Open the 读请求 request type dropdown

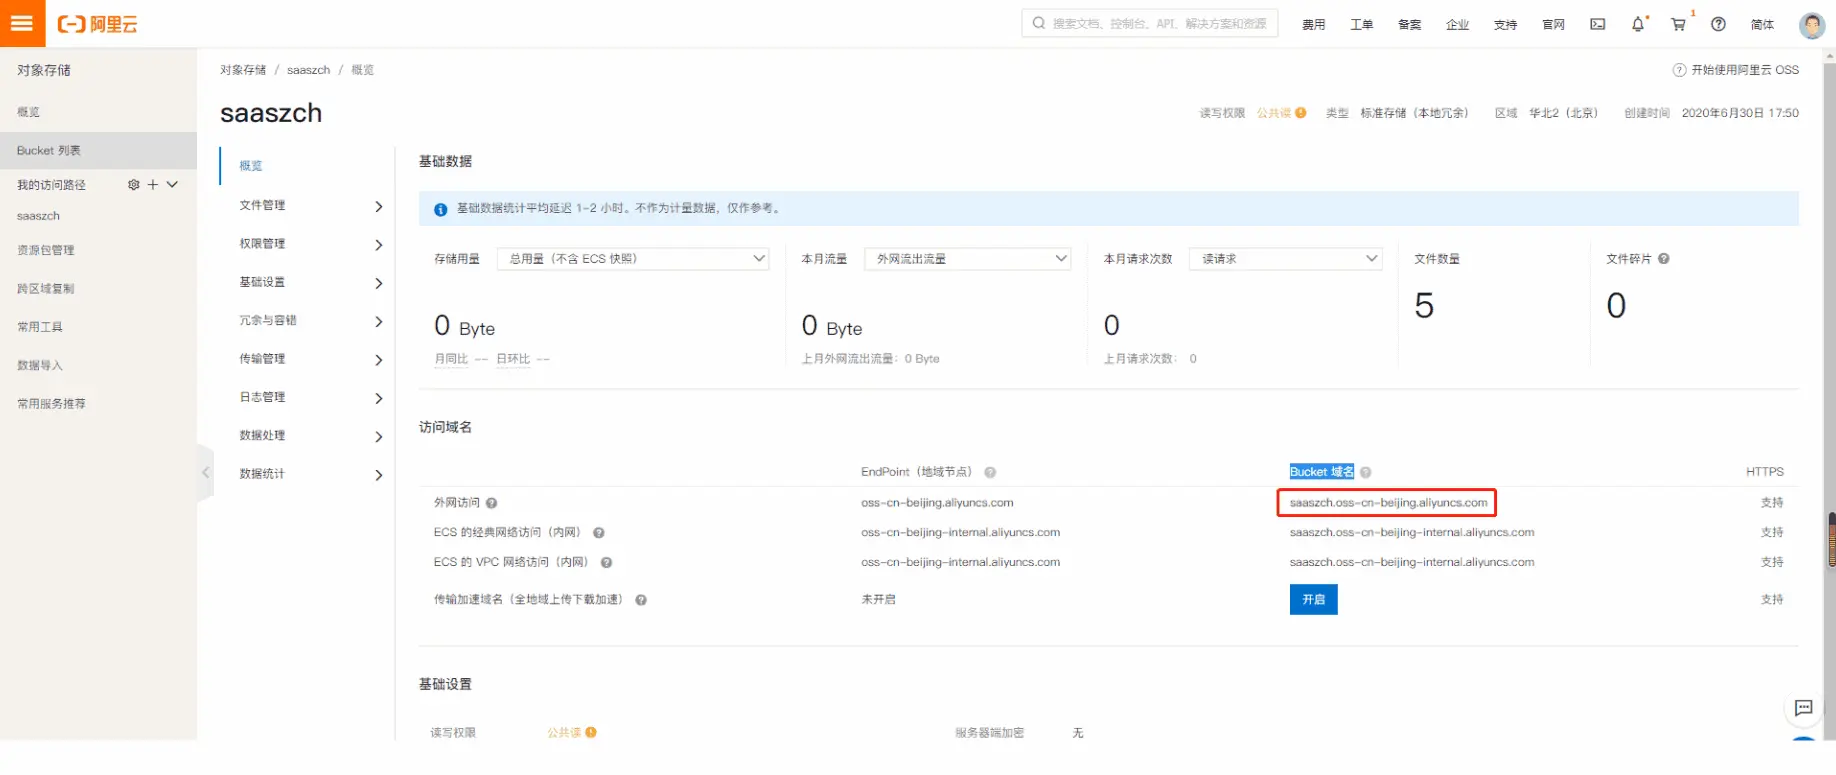pyautogui.click(x=1285, y=259)
